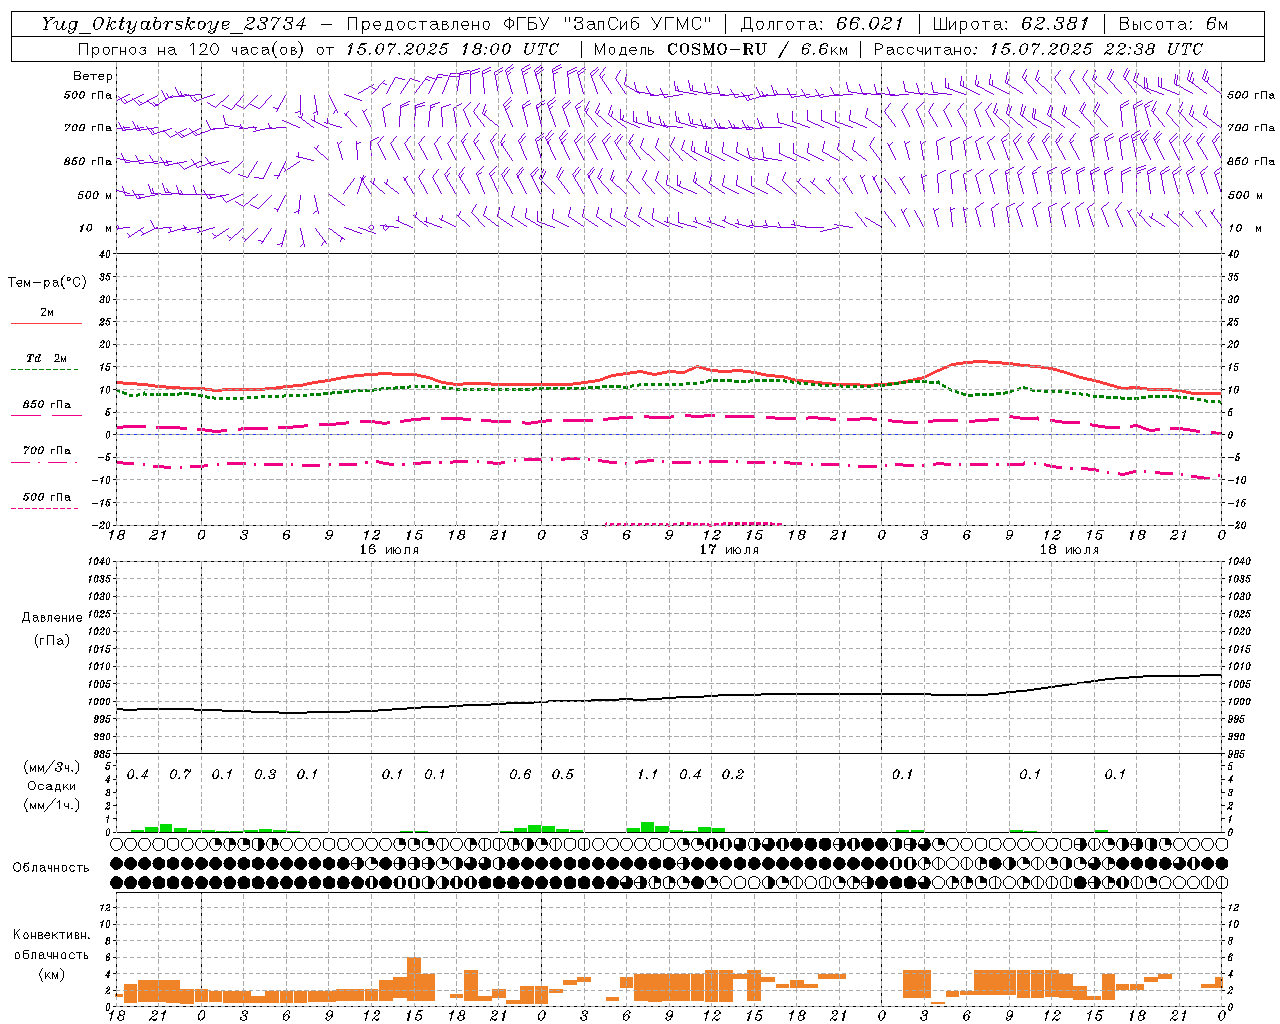Click the 17 июля date label
This screenshot has width=1280, height=1024.
tap(729, 550)
